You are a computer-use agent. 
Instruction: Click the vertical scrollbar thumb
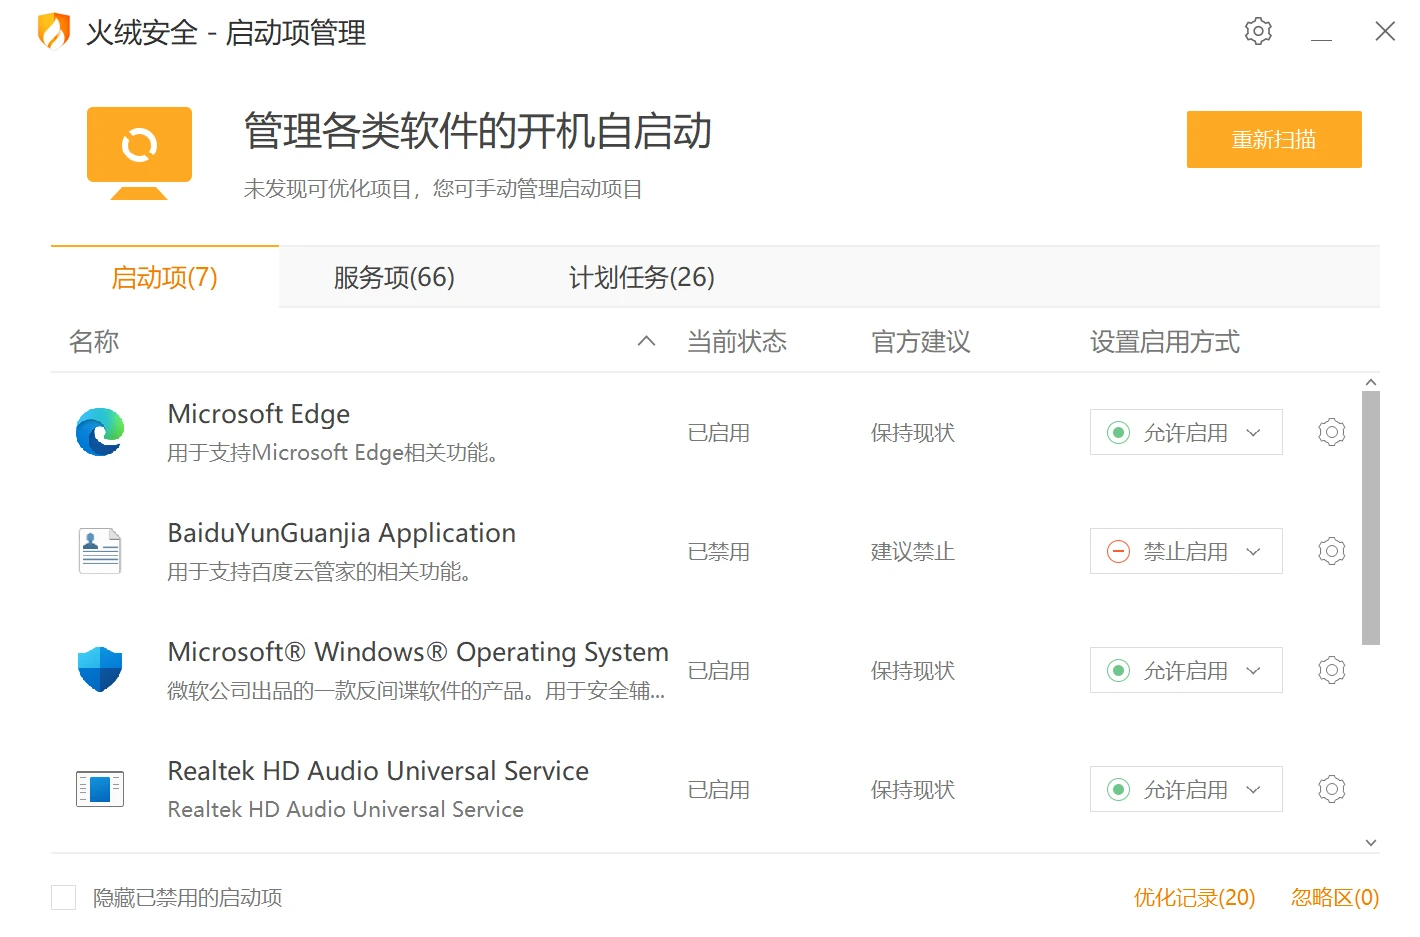1371,518
